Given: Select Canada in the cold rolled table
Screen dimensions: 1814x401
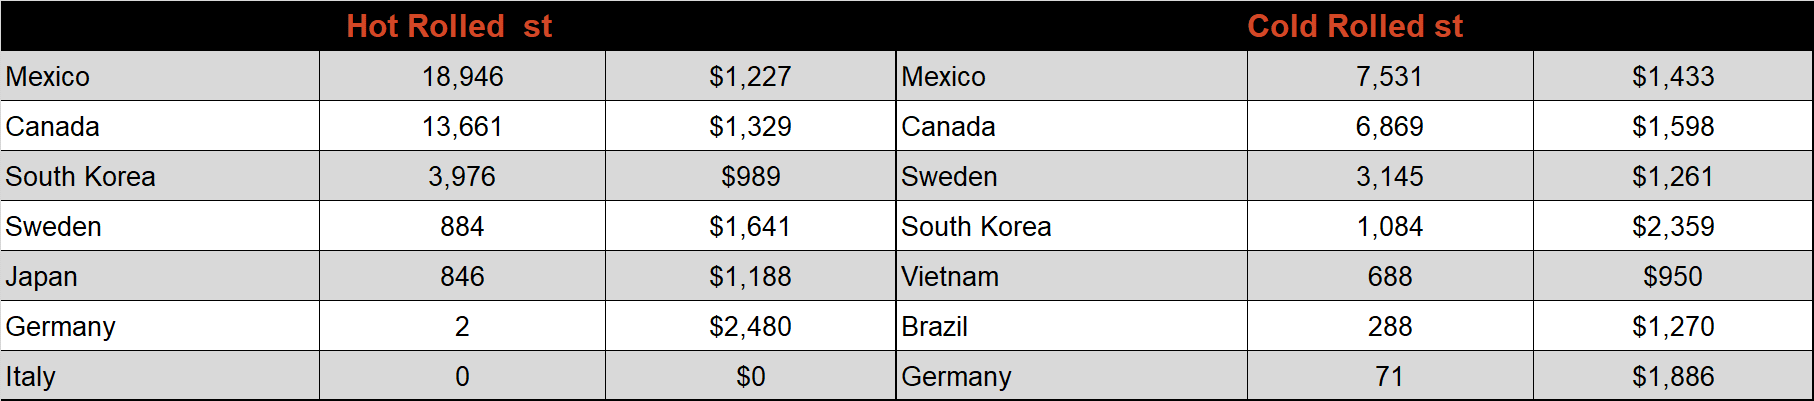Looking at the screenshot, I should click(x=1072, y=126).
